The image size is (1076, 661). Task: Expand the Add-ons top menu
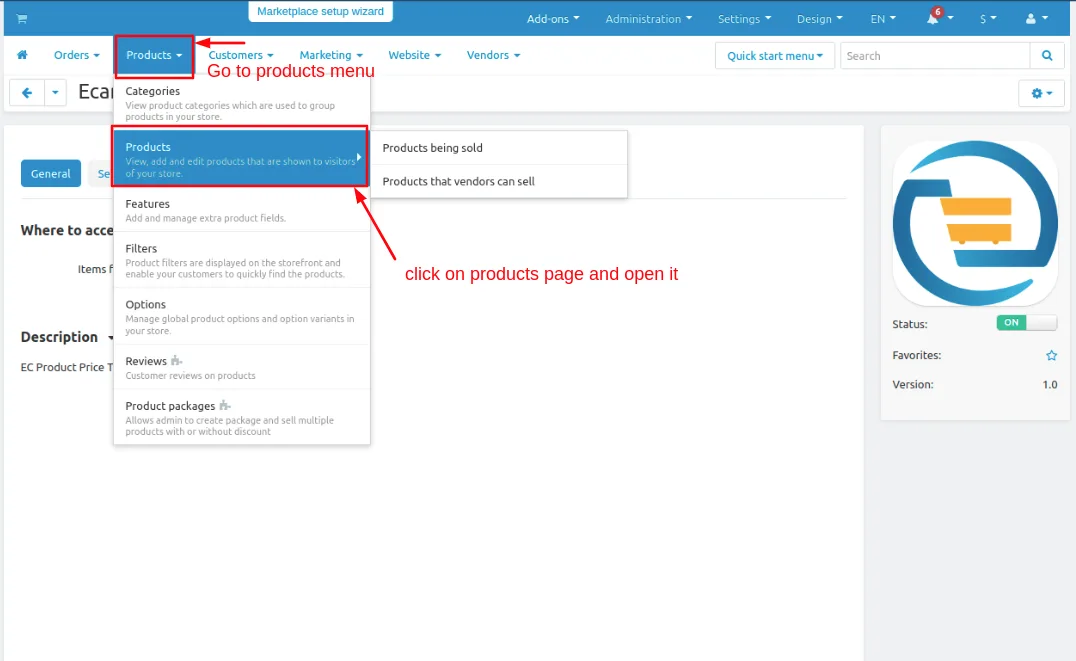click(553, 19)
